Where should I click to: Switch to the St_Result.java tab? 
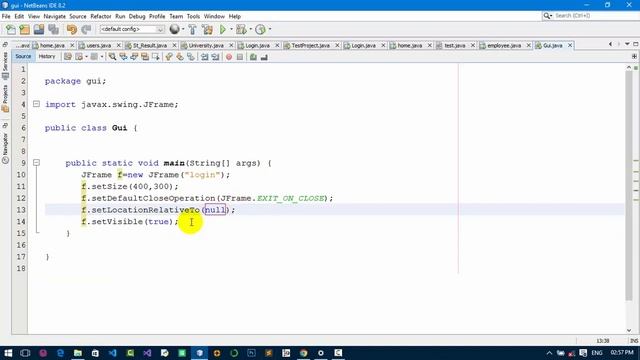pos(150,46)
